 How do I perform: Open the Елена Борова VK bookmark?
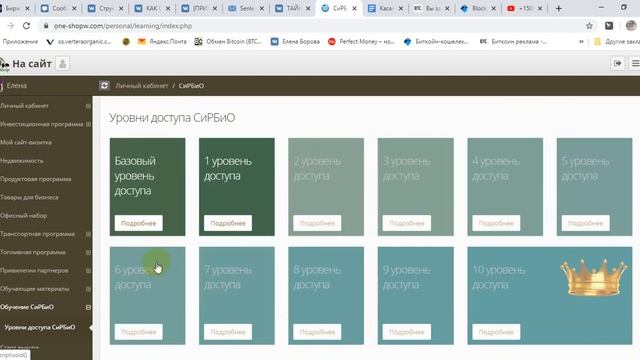click(x=295, y=42)
